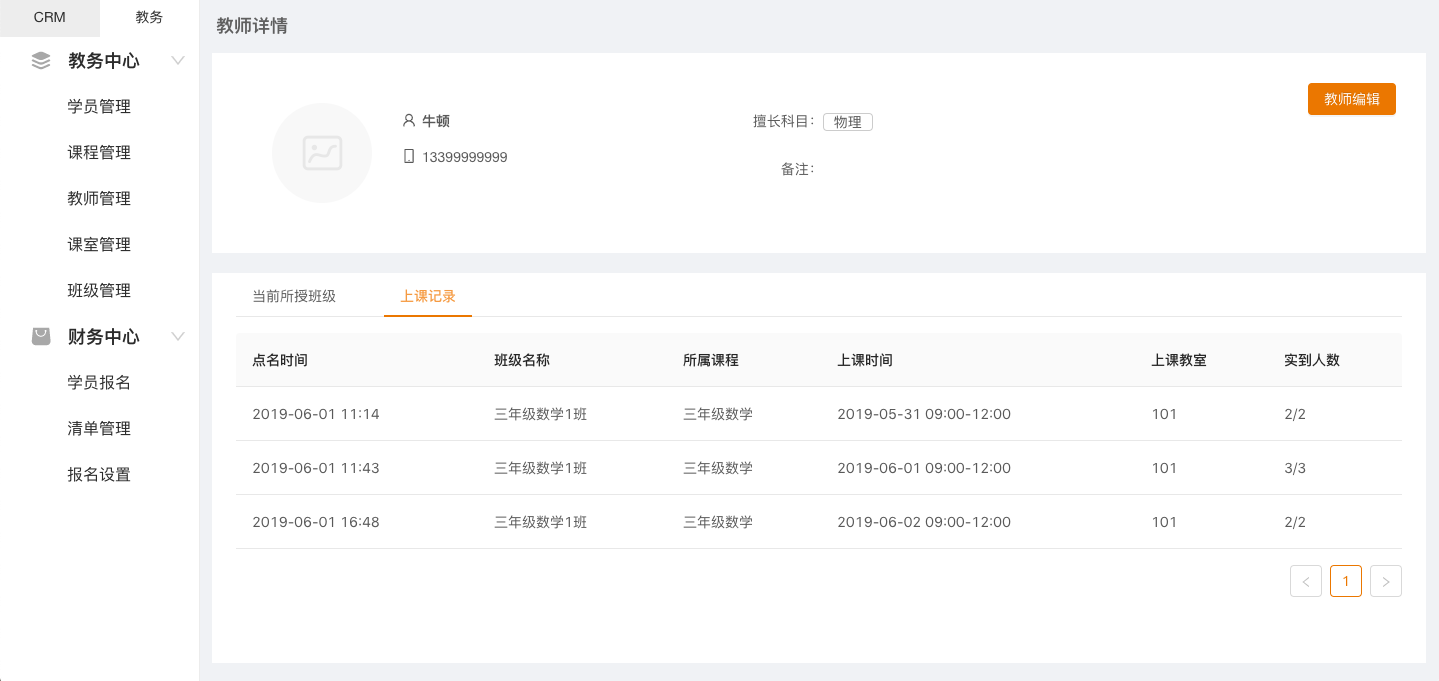Collapse the 教务中心 menu chevron

(178, 61)
